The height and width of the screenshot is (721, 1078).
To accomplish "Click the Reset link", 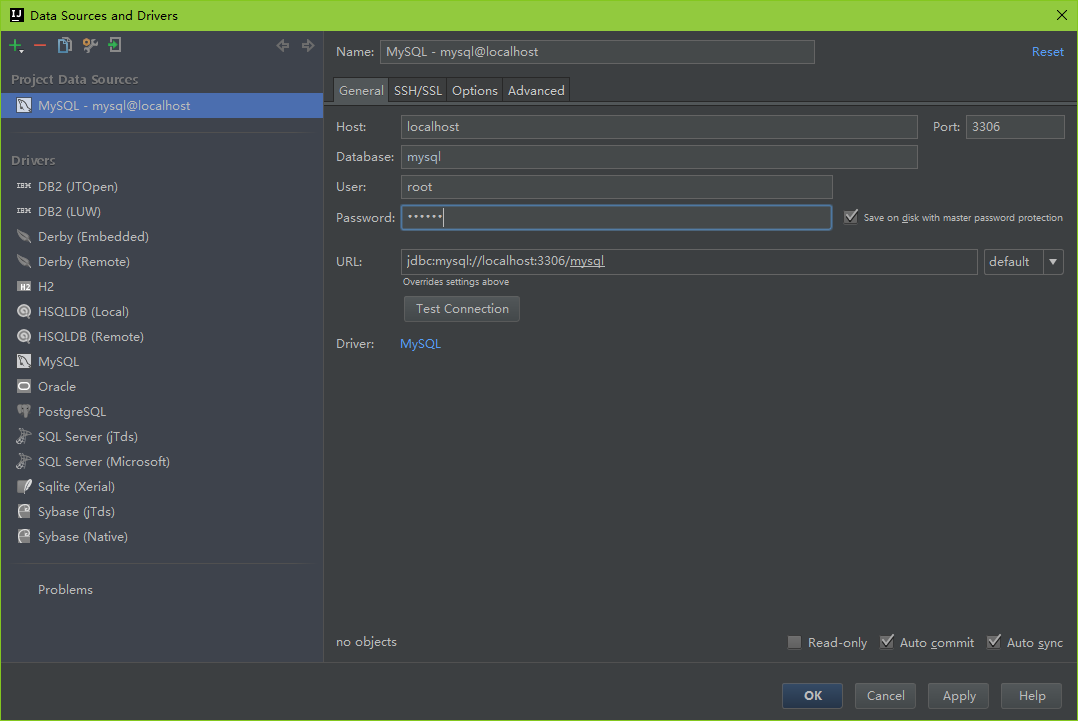I will [x=1047, y=52].
